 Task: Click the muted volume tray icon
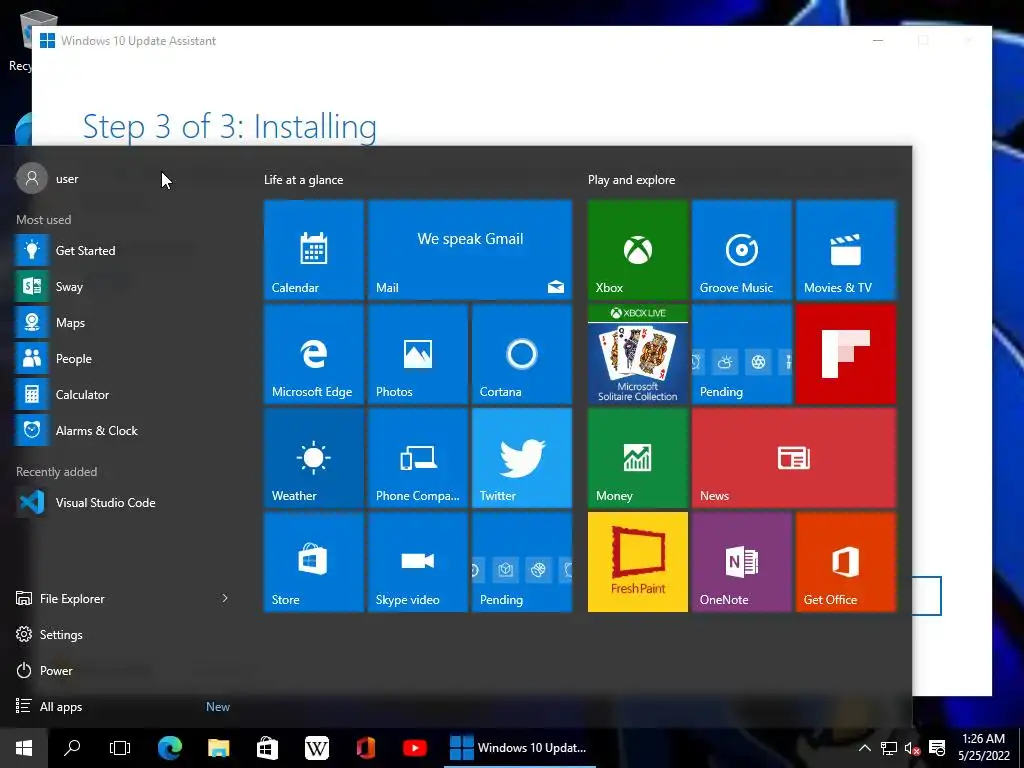912,748
